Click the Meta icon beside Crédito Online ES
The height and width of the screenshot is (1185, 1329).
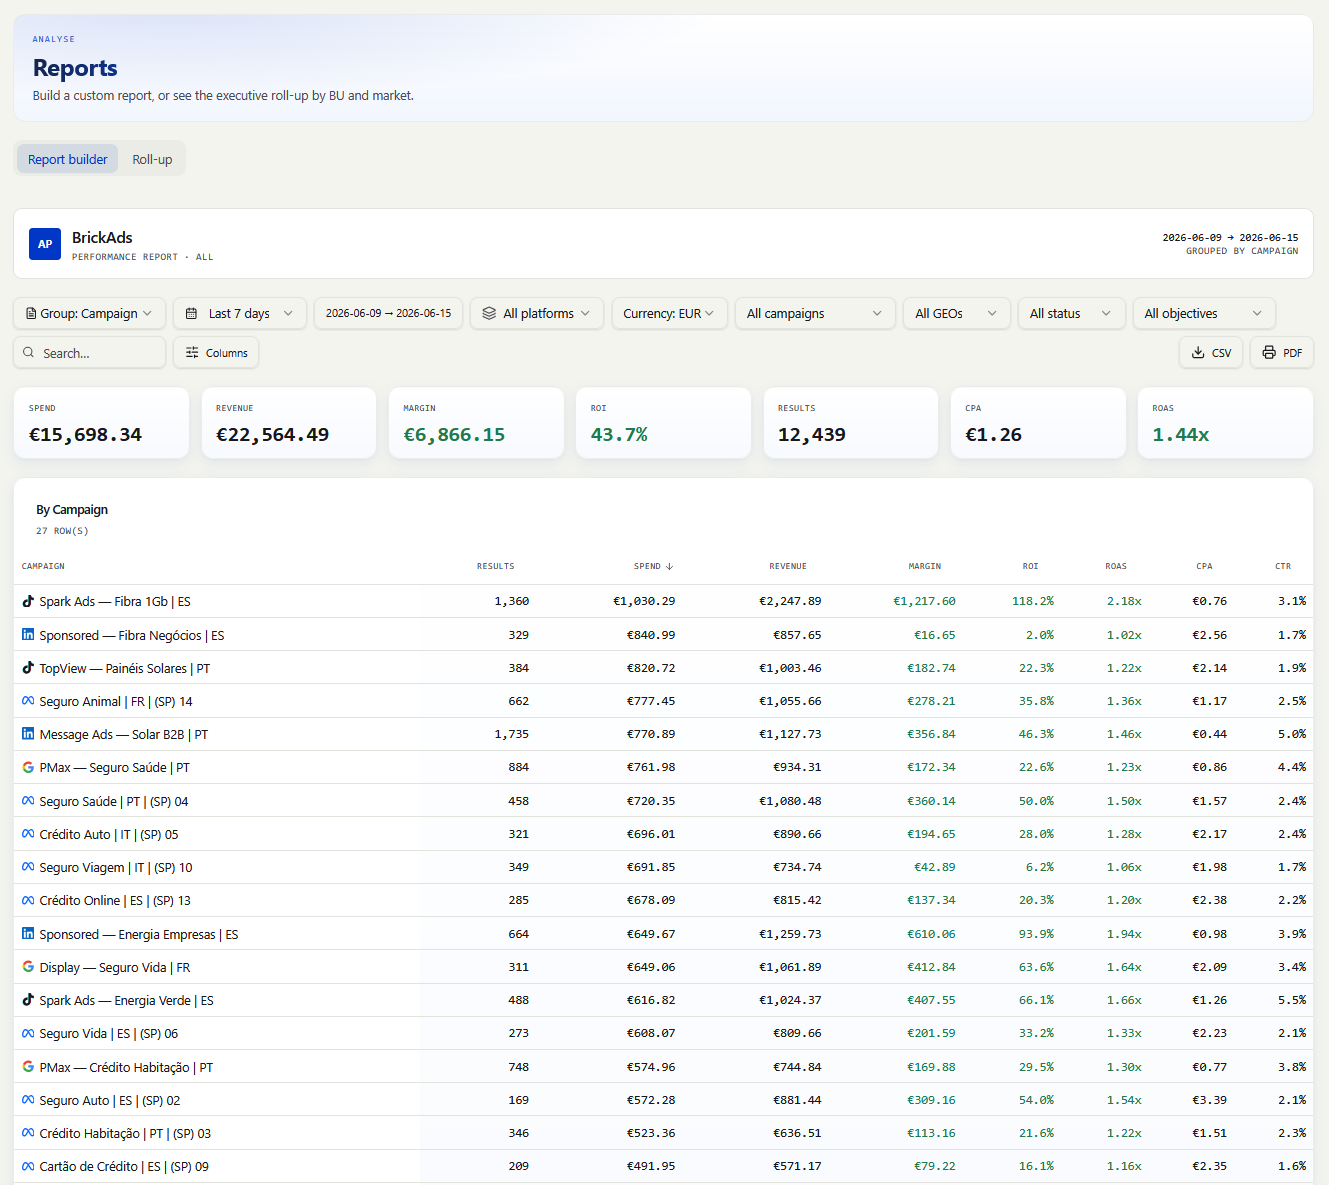(x=28, y=900)
